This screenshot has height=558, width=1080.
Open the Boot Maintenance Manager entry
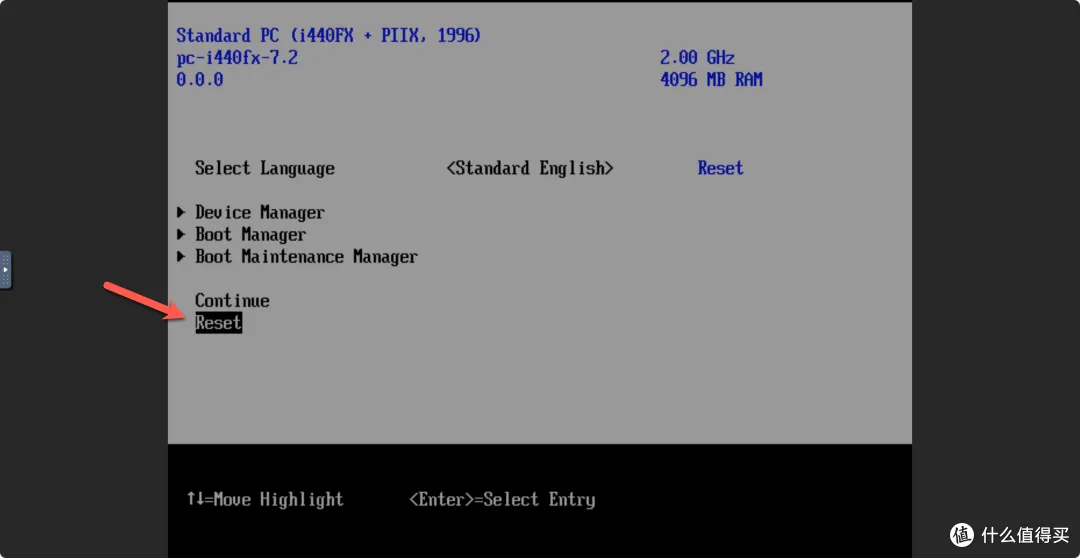(306, 256)
